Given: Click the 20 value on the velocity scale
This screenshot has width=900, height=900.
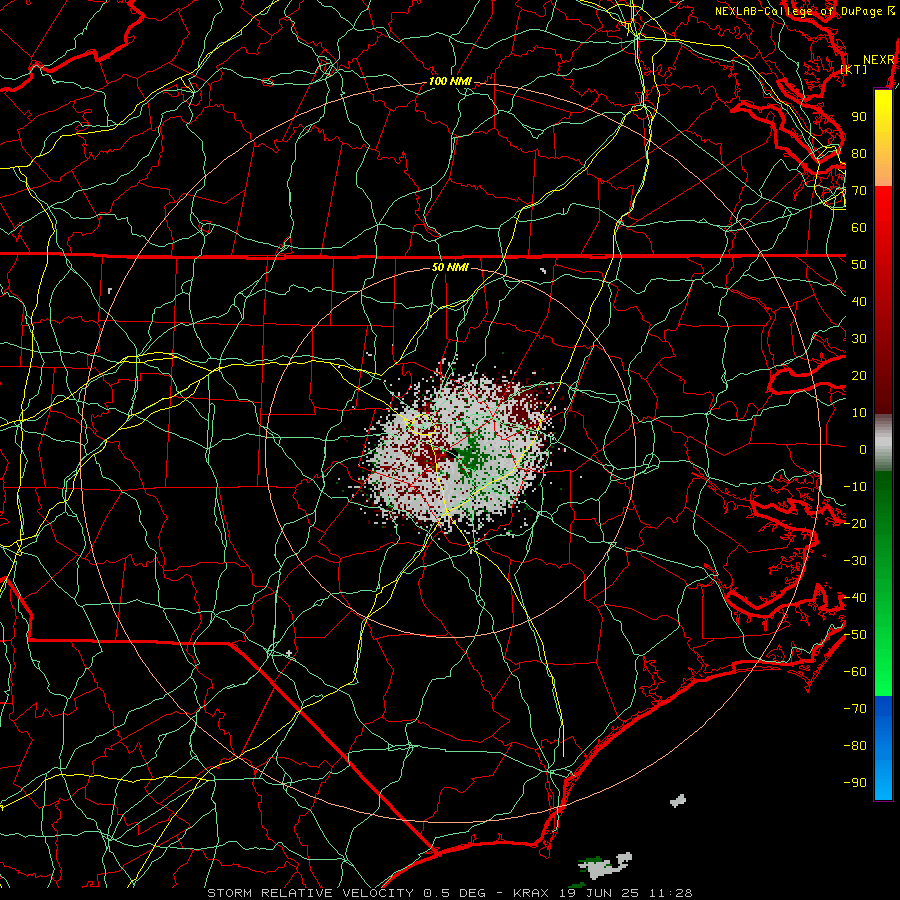Looking at the screenshot, I should [x=859, y=376].
